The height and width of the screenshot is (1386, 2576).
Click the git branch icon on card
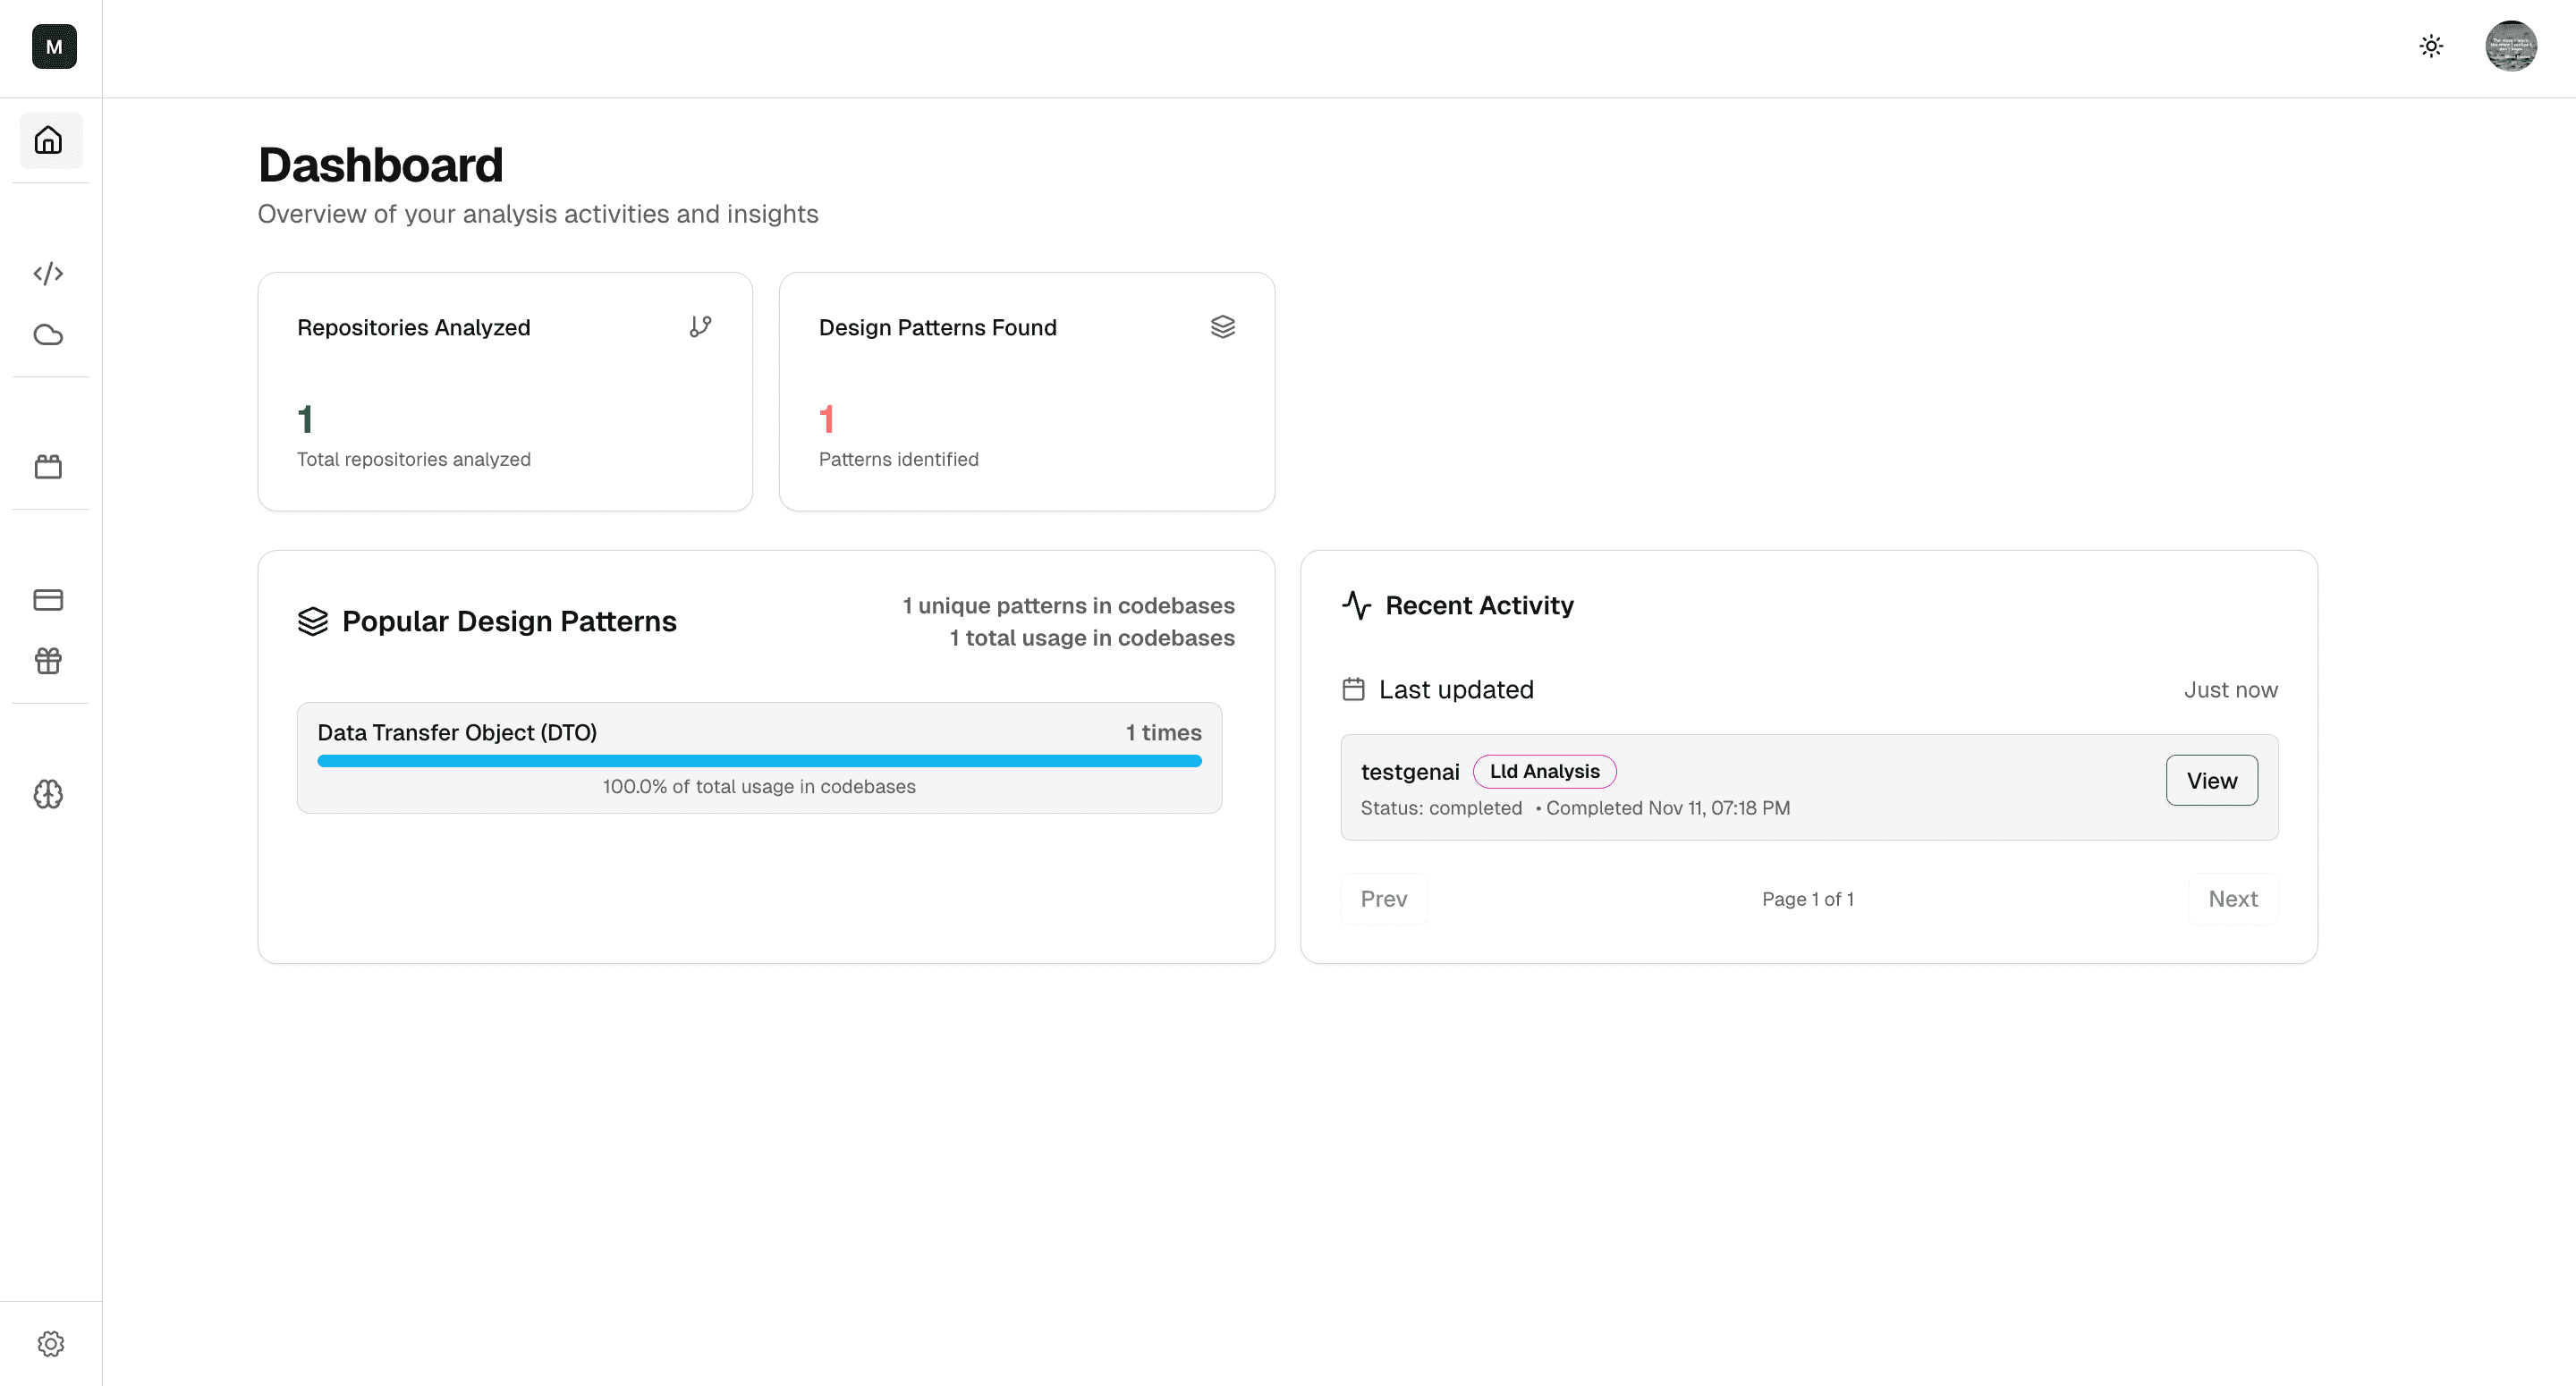point(700,327)
